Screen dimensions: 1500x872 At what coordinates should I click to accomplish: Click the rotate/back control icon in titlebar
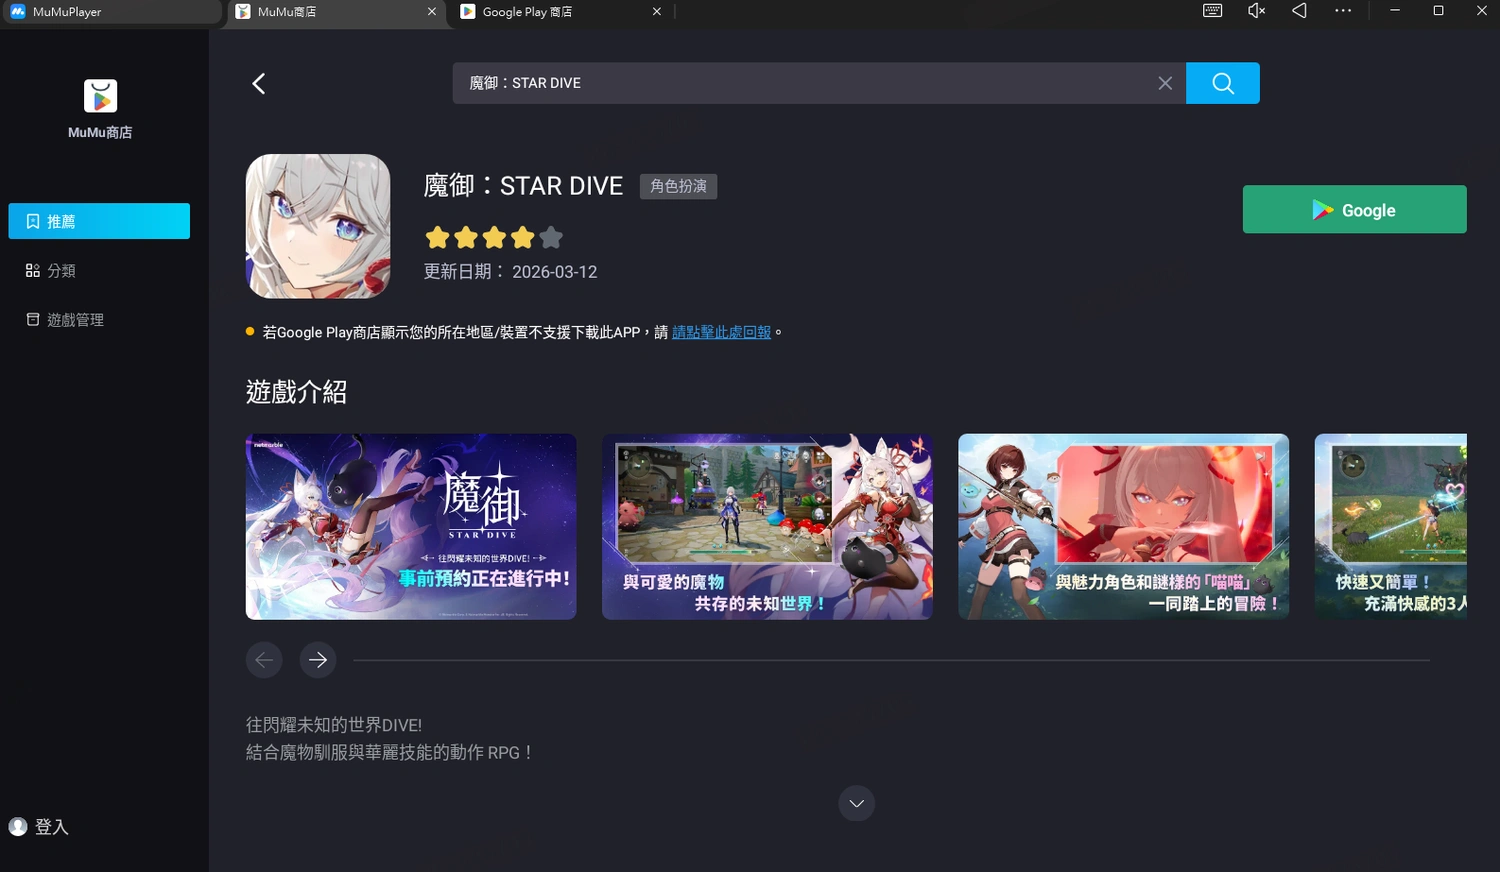click(1299, 11)
